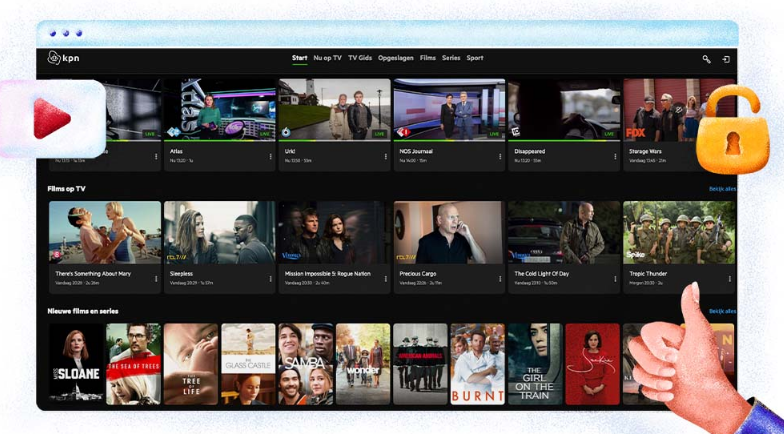784x434 pixels.
Task: Open options menu for Tropic Thunder card
Action: [730, 278]
